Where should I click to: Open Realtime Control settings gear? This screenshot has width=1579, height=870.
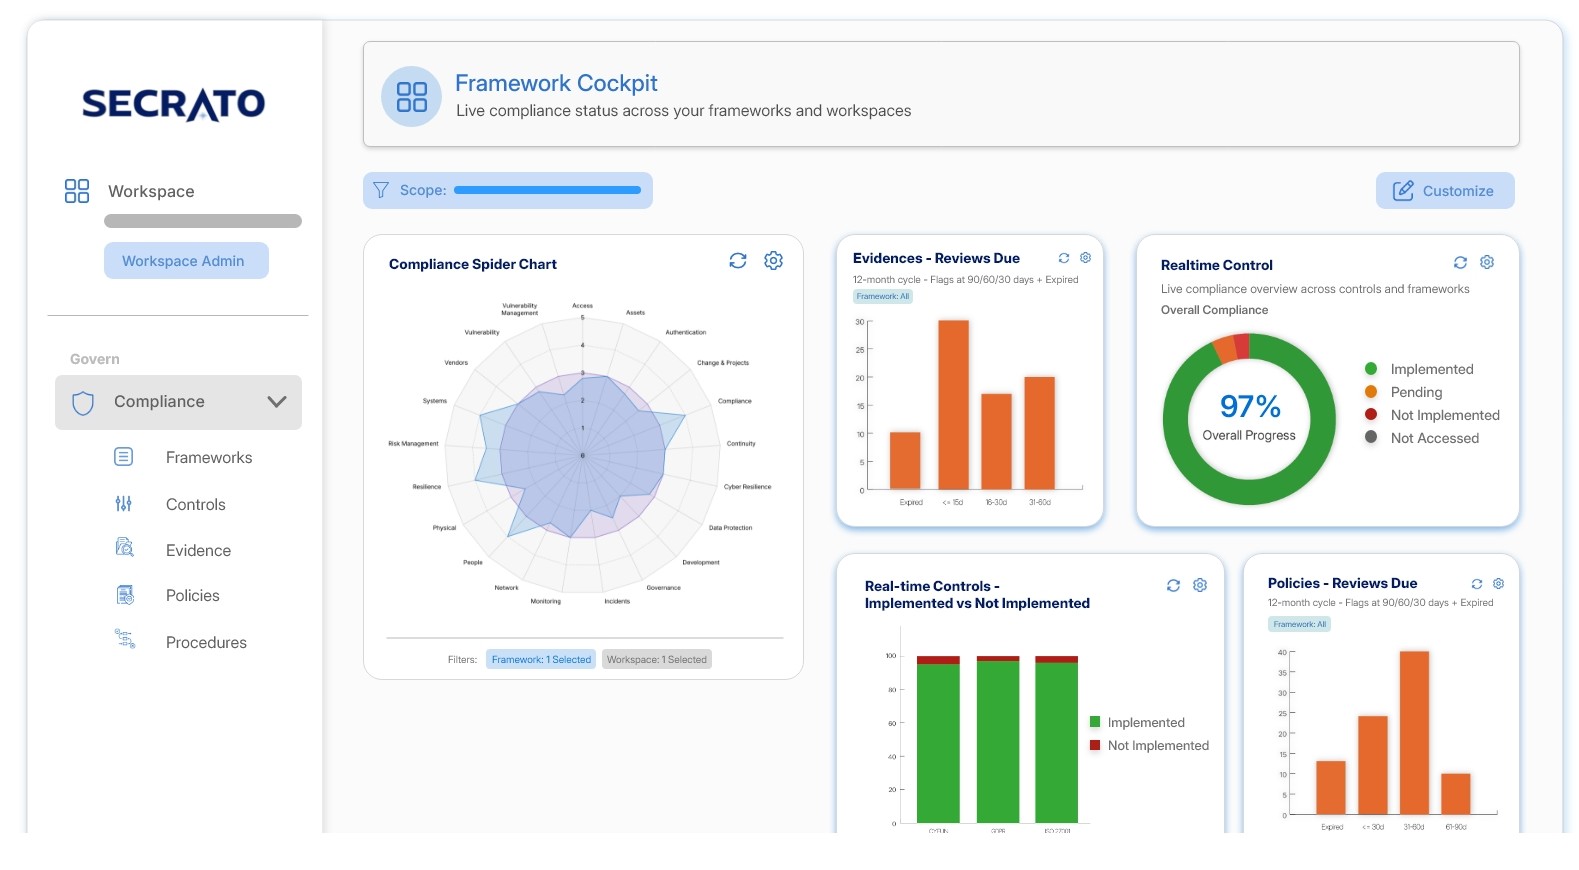[x=1487, y=262]
